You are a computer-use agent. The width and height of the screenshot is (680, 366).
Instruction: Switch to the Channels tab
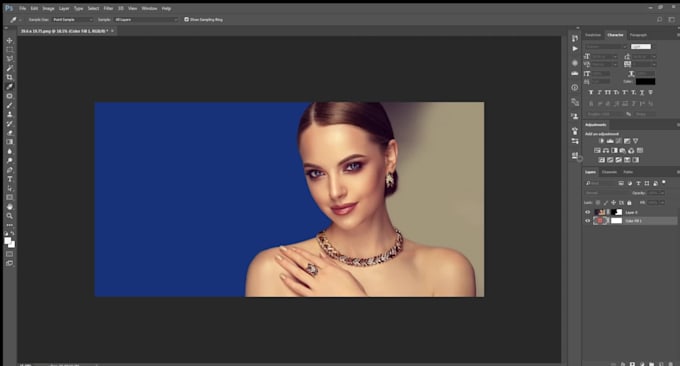pyautogui.click(x=609, y=172)
